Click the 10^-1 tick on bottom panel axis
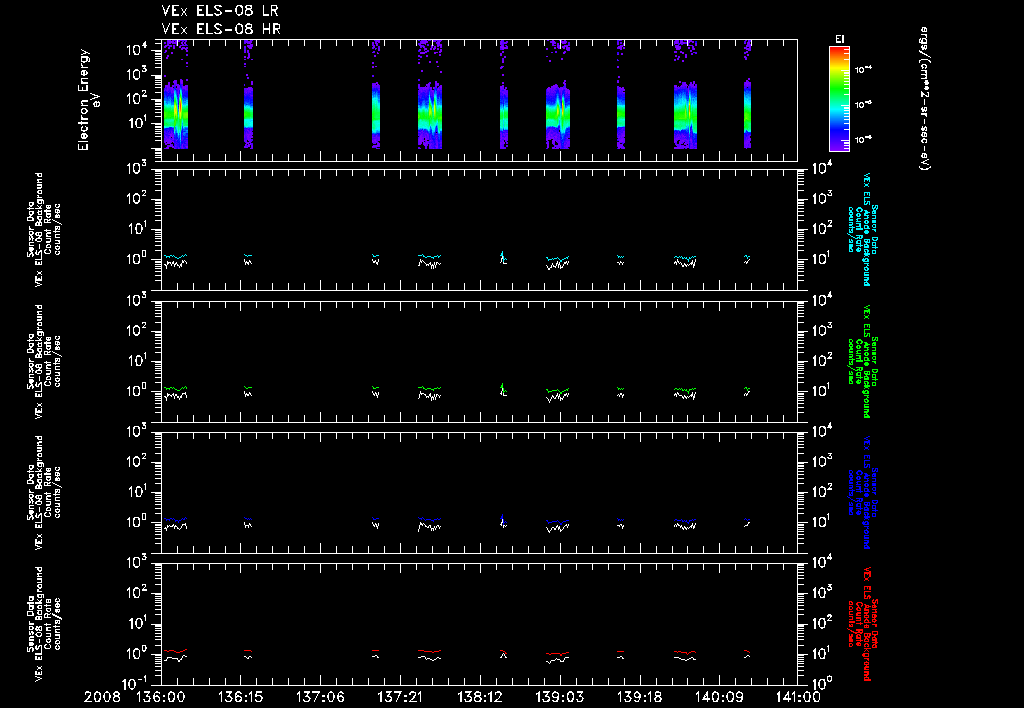1024x708 pixels. [137, 683]
